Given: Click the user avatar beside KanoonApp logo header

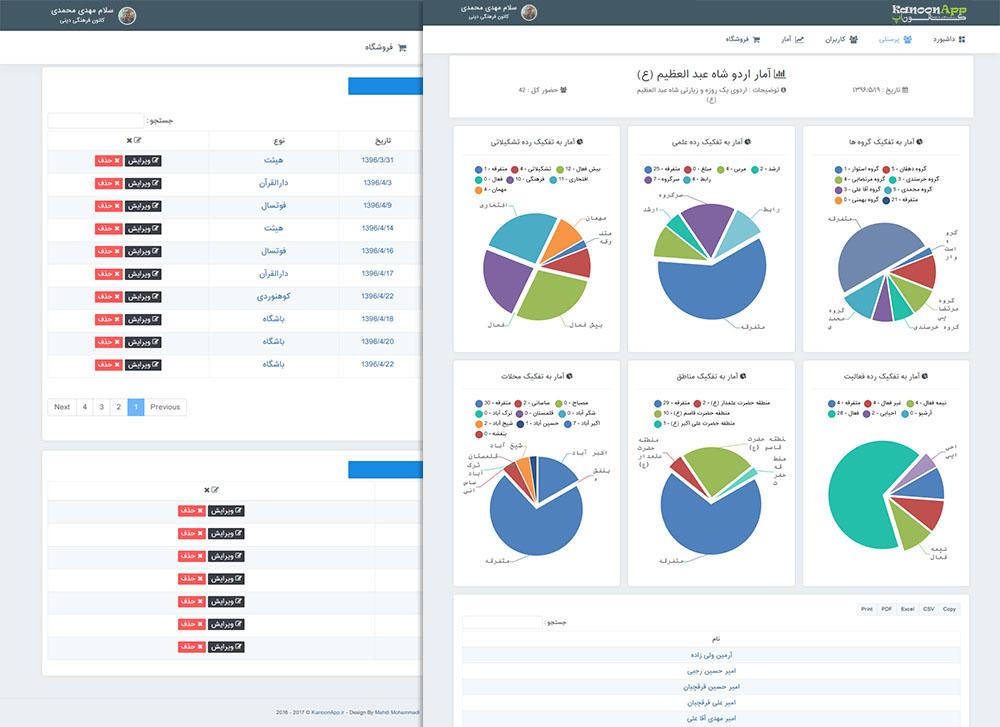Looking at the screenshot, I should coord(529,13).
